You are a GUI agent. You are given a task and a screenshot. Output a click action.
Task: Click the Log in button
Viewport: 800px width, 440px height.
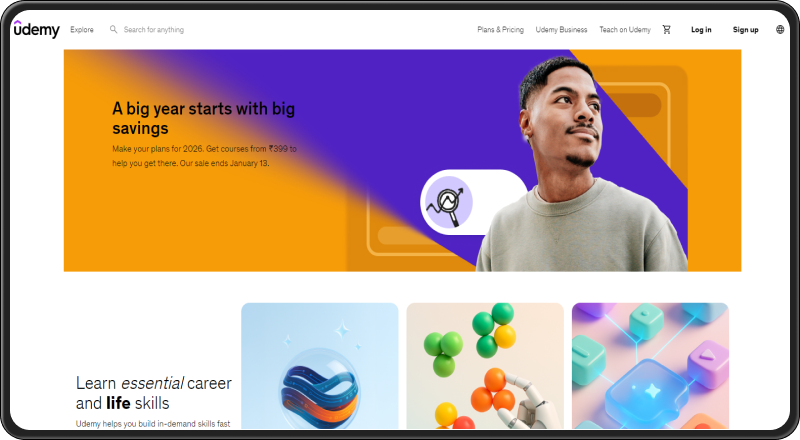(x=701, y=30)
